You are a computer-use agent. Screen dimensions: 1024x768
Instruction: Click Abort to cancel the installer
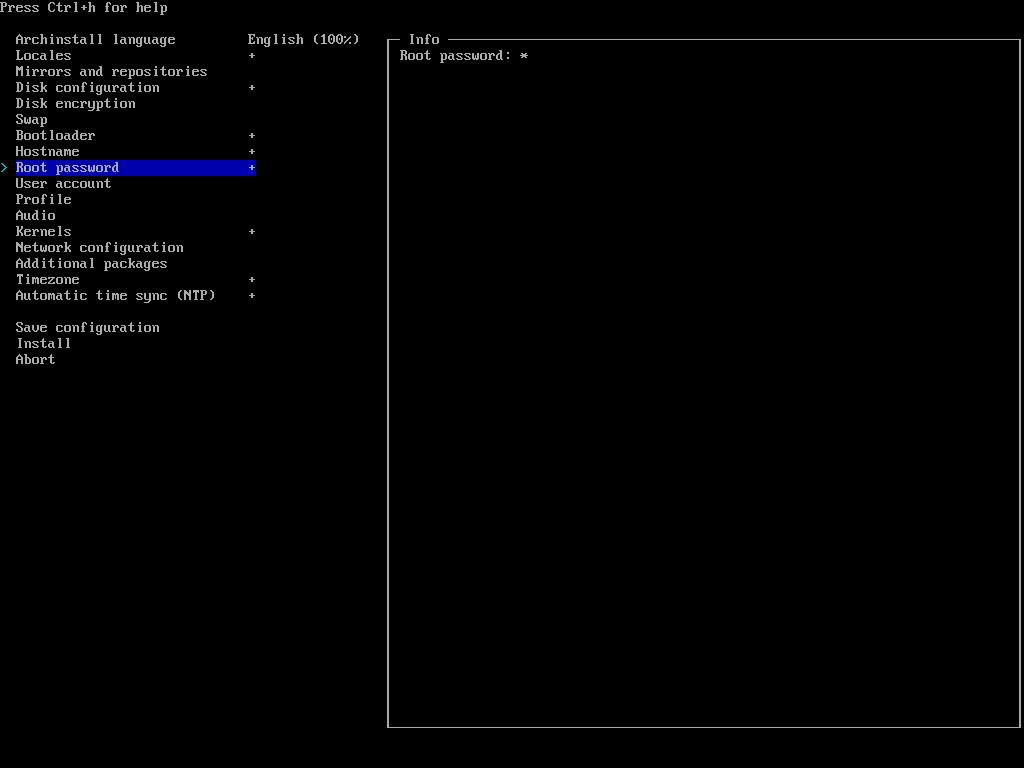click(35, 360)
